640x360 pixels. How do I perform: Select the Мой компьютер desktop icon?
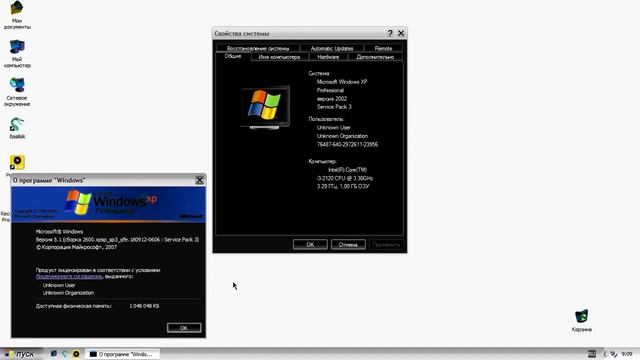pyautogui.click(x=17, y=53)
